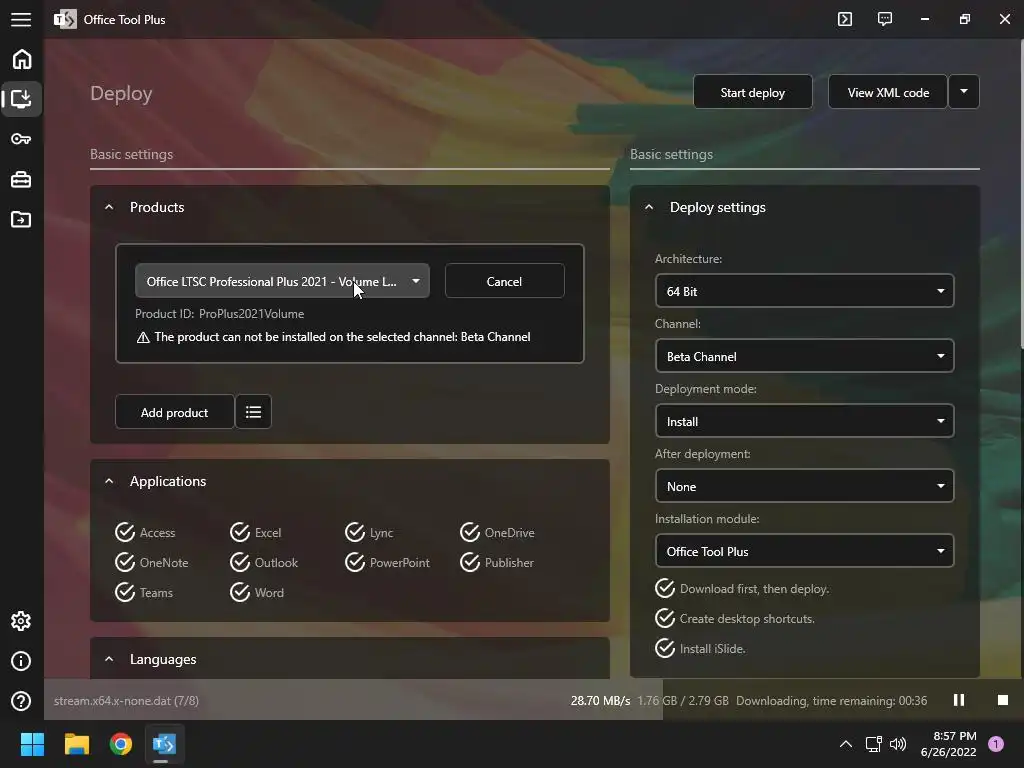Open the About info icon
1024x768 pixels.
(21, 661)
